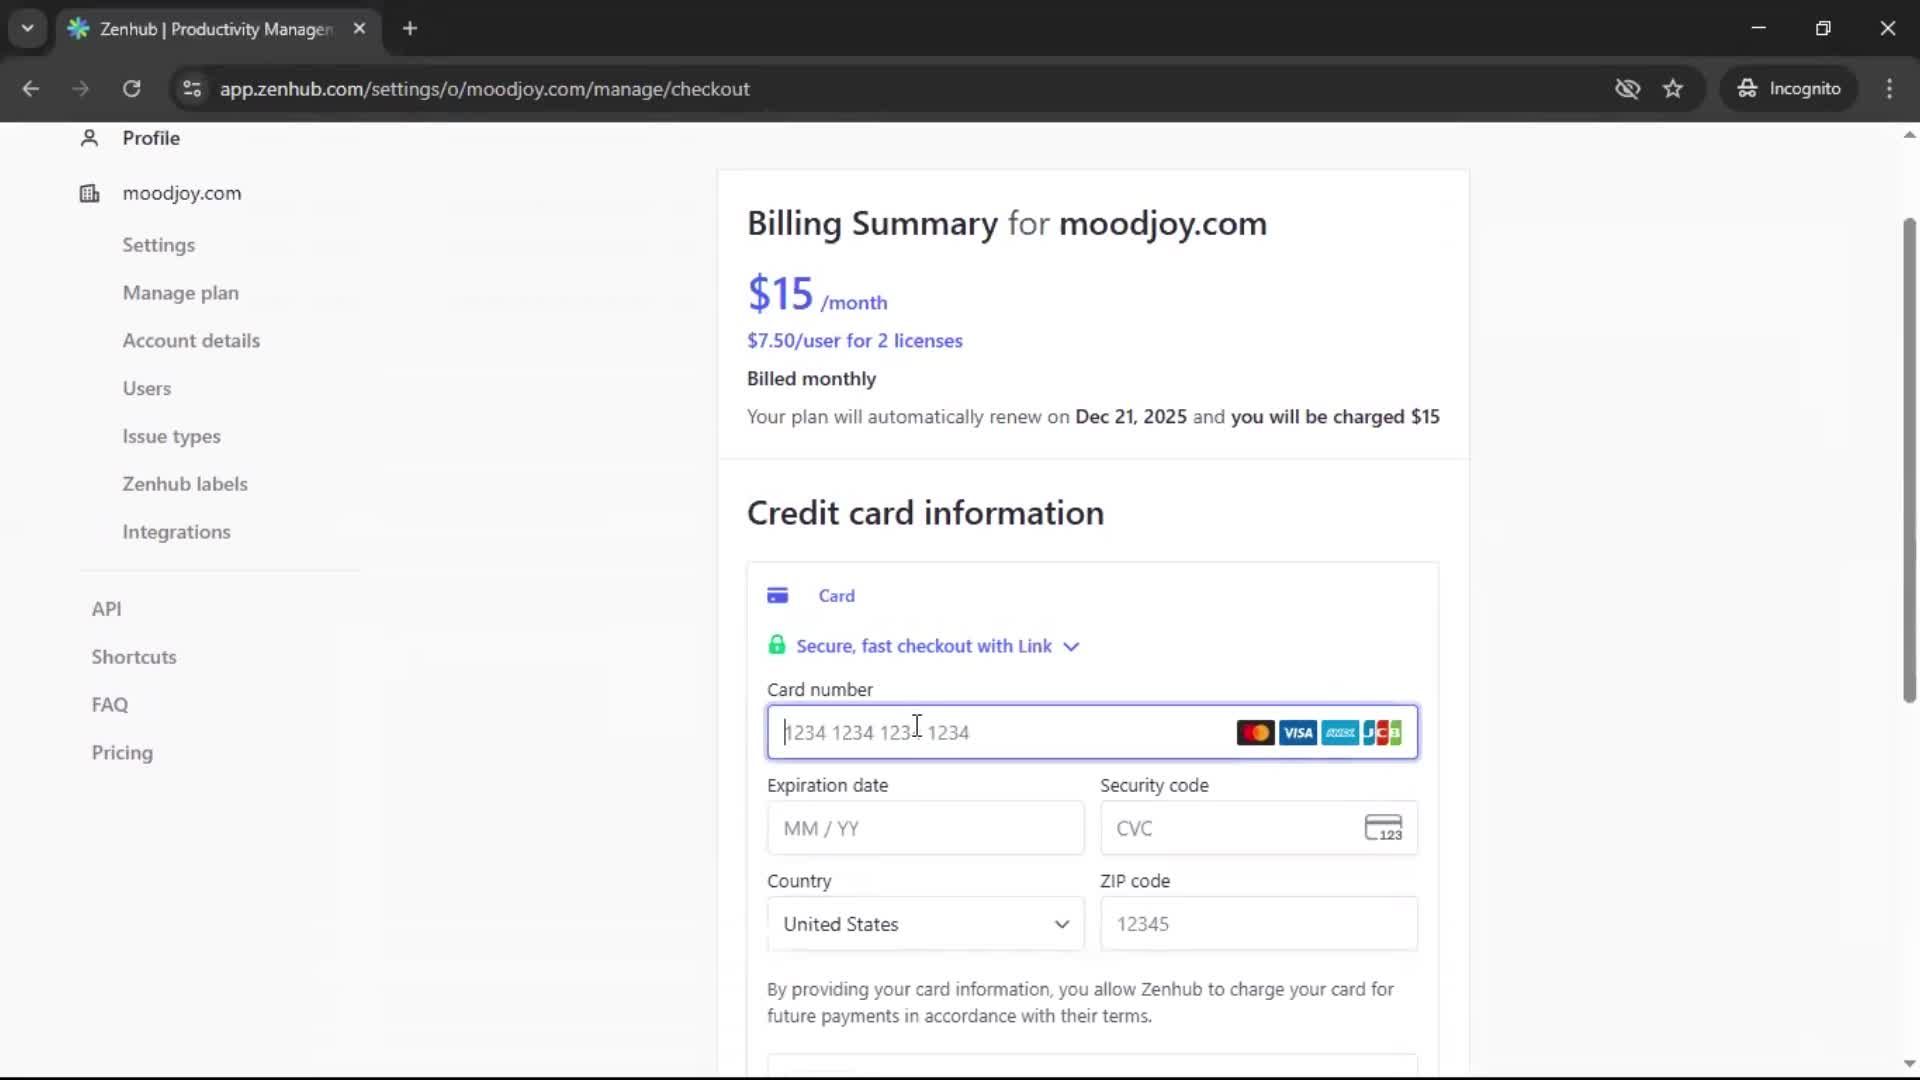The height and width of the screenshot is (1080, 1920).
Task: Click the bookmark star icon
Action: click(x=1673, y=89)
